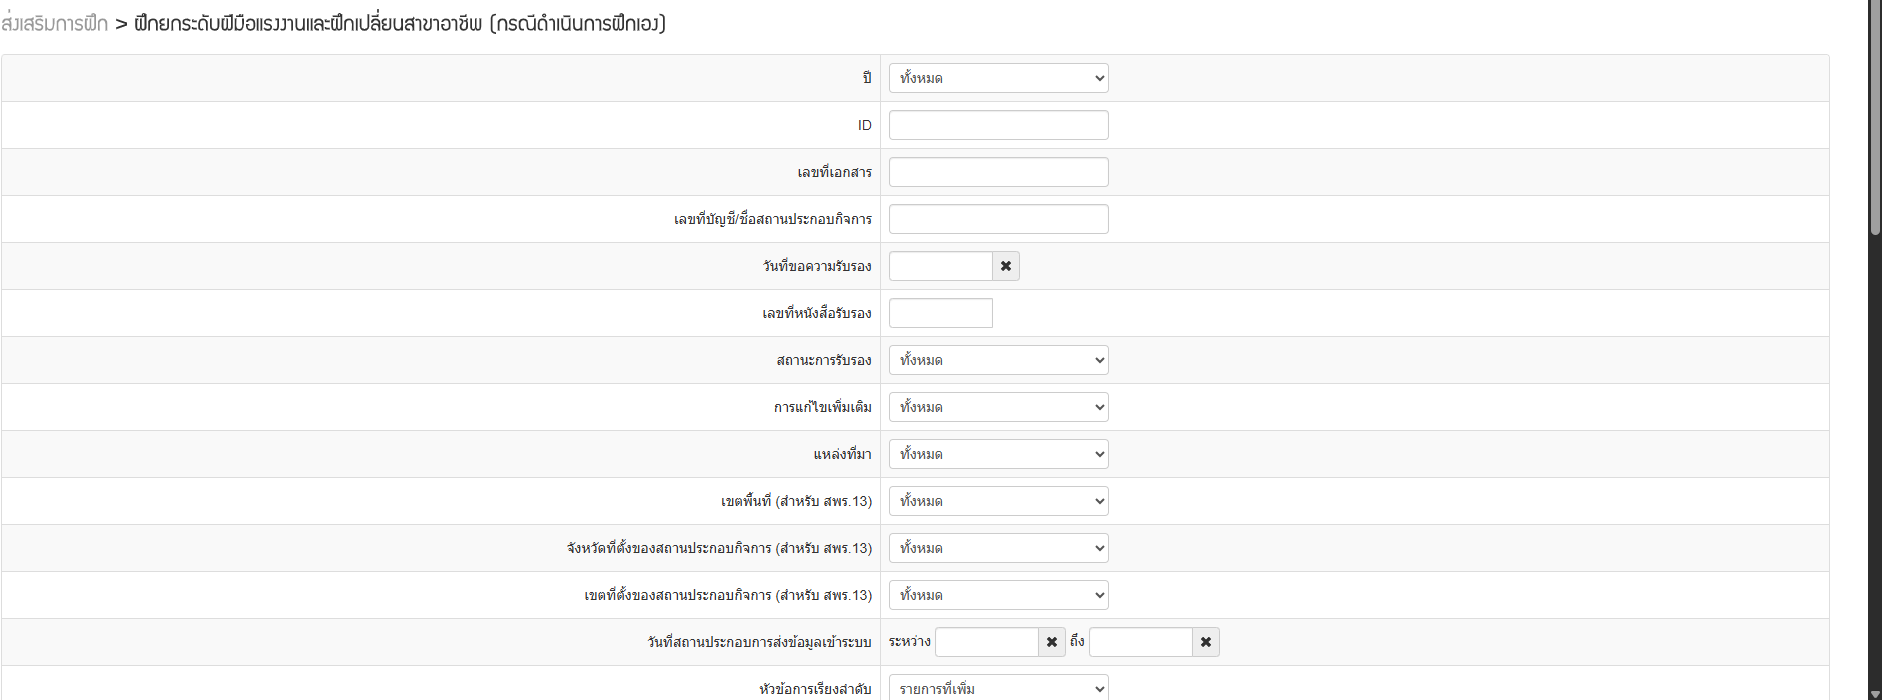The width and height of the screenshot is (1882, 700).
Task: Click the เลขที่บัญชี/ชื่อสถานประกอบกิจการ input field
Action: [x=998, y=219]
